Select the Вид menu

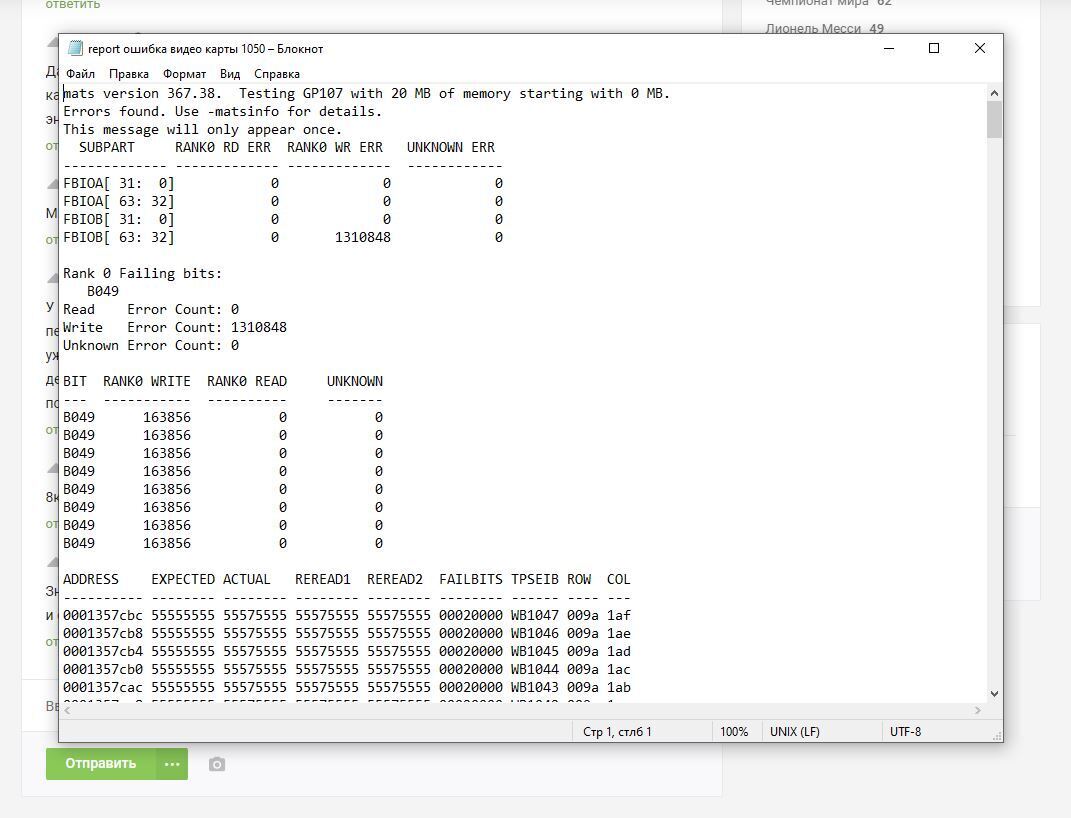[x=230, y=74]
